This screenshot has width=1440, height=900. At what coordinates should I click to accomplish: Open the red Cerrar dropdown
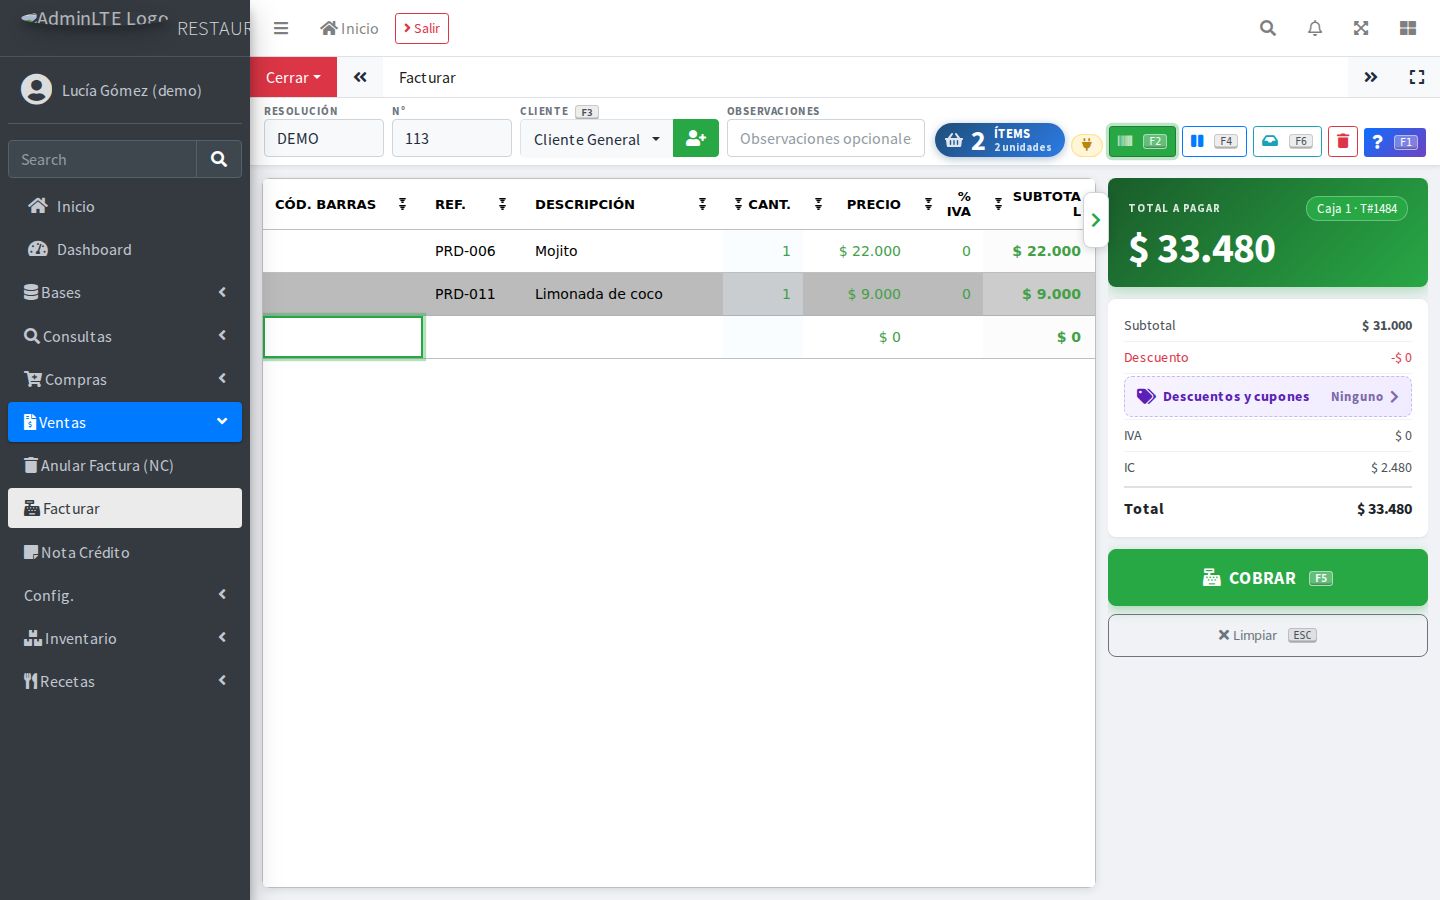click(x=293, y=77)
